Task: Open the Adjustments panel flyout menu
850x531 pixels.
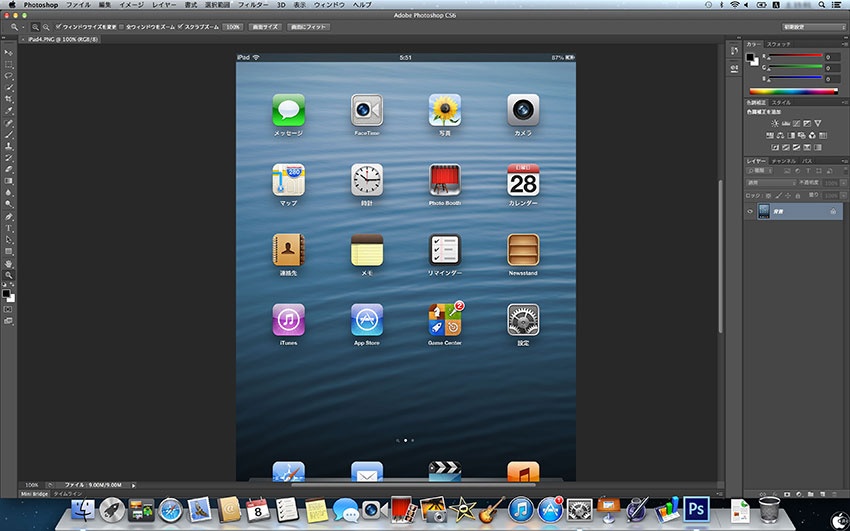Action: click(x=845, y=102)
